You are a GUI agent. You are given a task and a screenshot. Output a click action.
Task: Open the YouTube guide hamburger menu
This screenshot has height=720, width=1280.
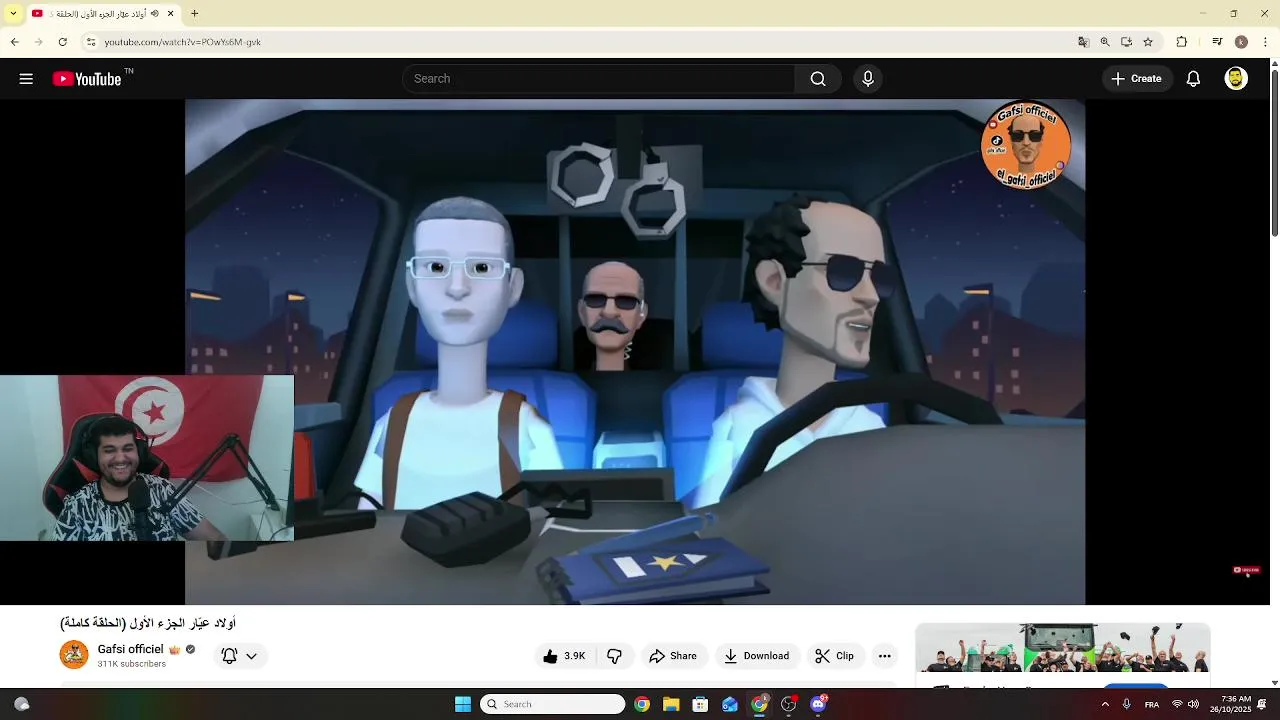tap(26, 79)
